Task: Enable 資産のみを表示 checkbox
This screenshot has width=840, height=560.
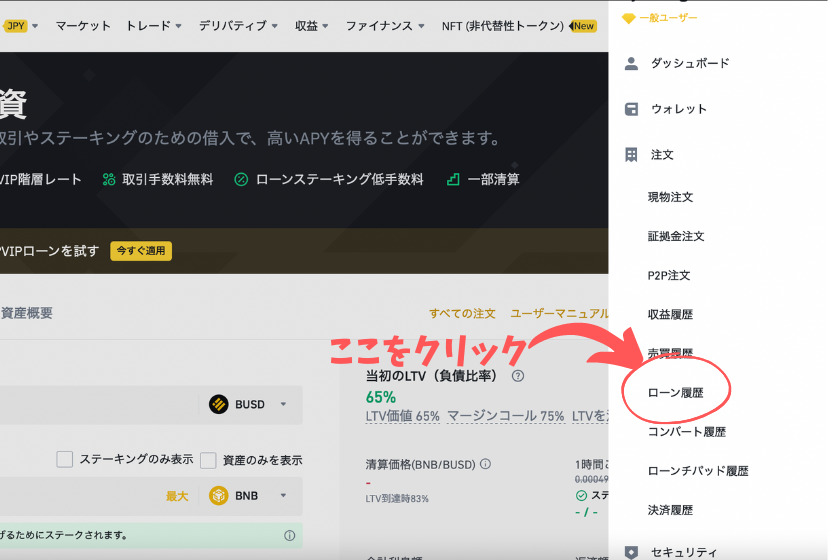Action: (x=208, y=460)
